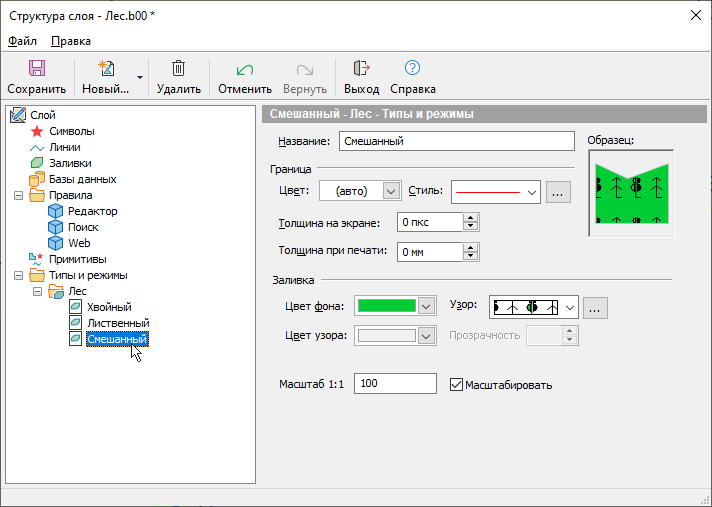Open Help via the Справка icon
Image resolution: width=712 pixels, height=507 pixels.
pos(412,69)
